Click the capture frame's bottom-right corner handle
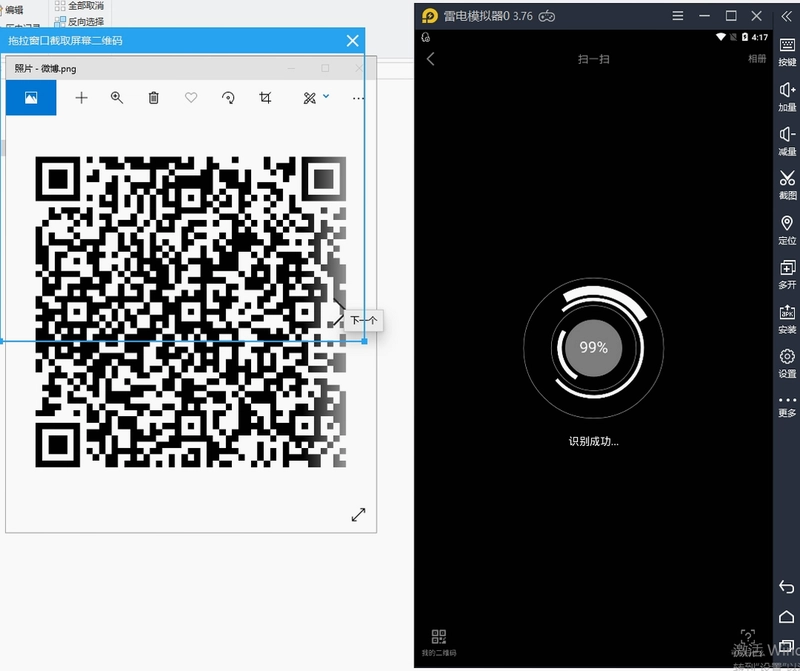Screen dimensions: 800x671 (x=364, y=341)
